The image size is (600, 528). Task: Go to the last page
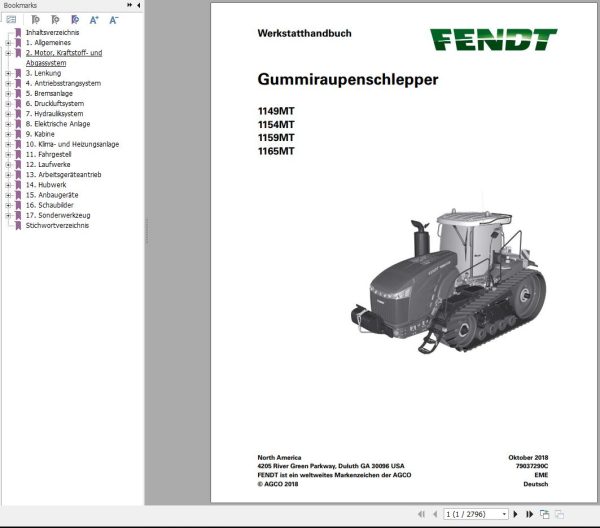pos(530,514)
